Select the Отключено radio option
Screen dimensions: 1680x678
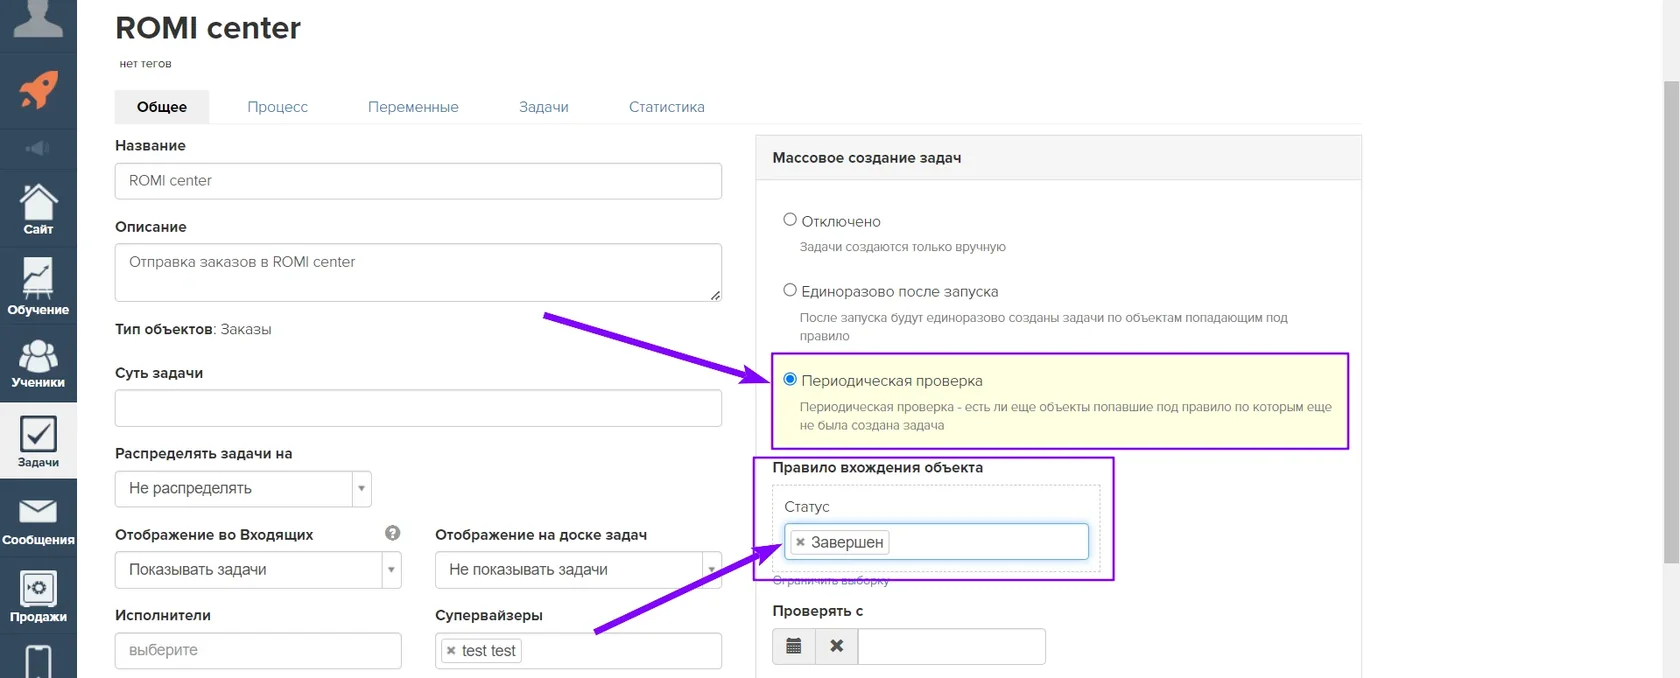(790, 220)
